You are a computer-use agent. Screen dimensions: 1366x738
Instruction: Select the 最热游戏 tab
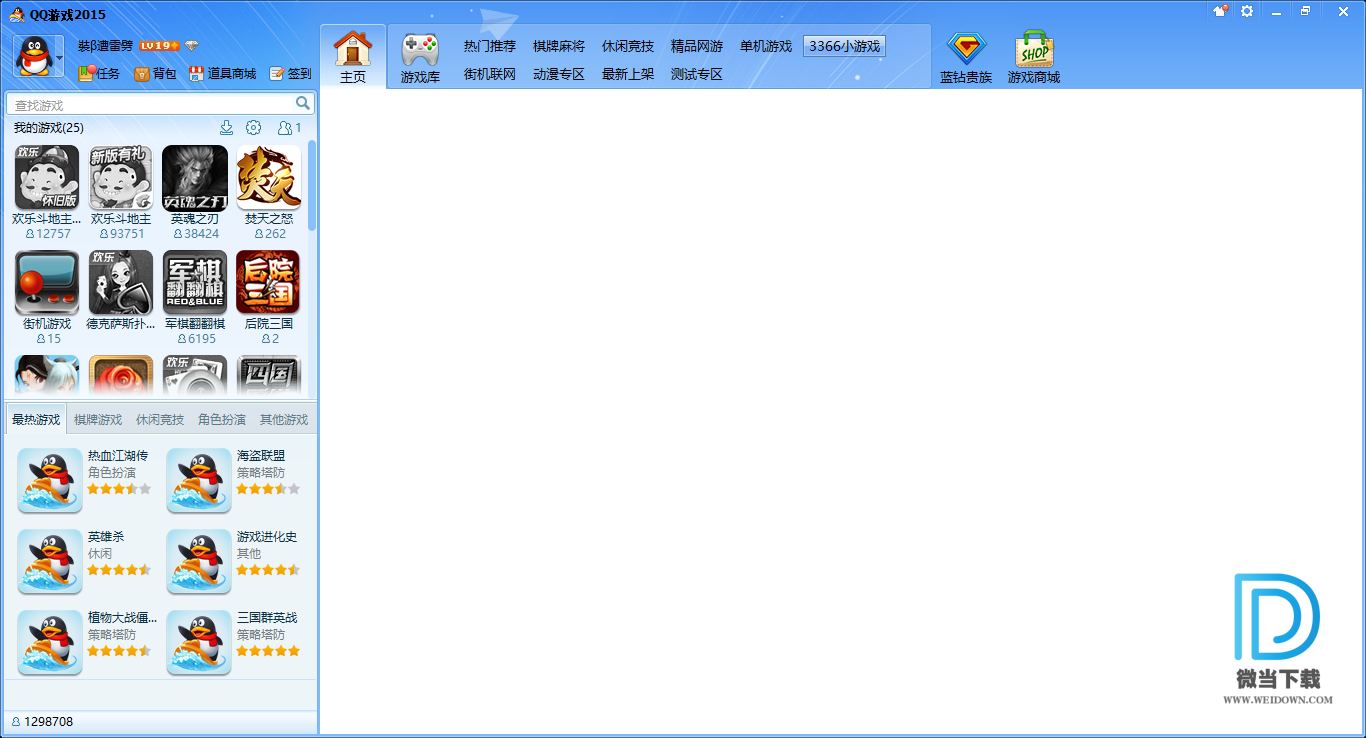[36, 419]
